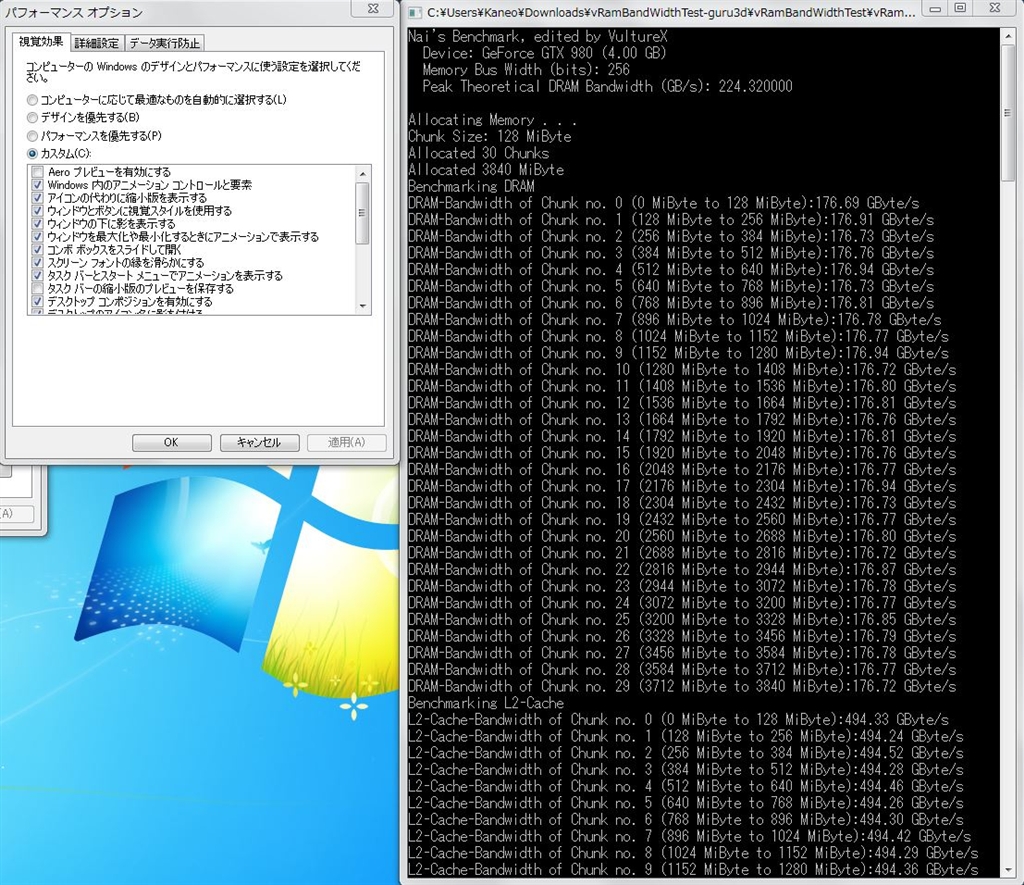Enable Aero プレビューを有効にする checkbox
Screen dimensions: 1024x885
pyautogui.click(x=37, y=172)
